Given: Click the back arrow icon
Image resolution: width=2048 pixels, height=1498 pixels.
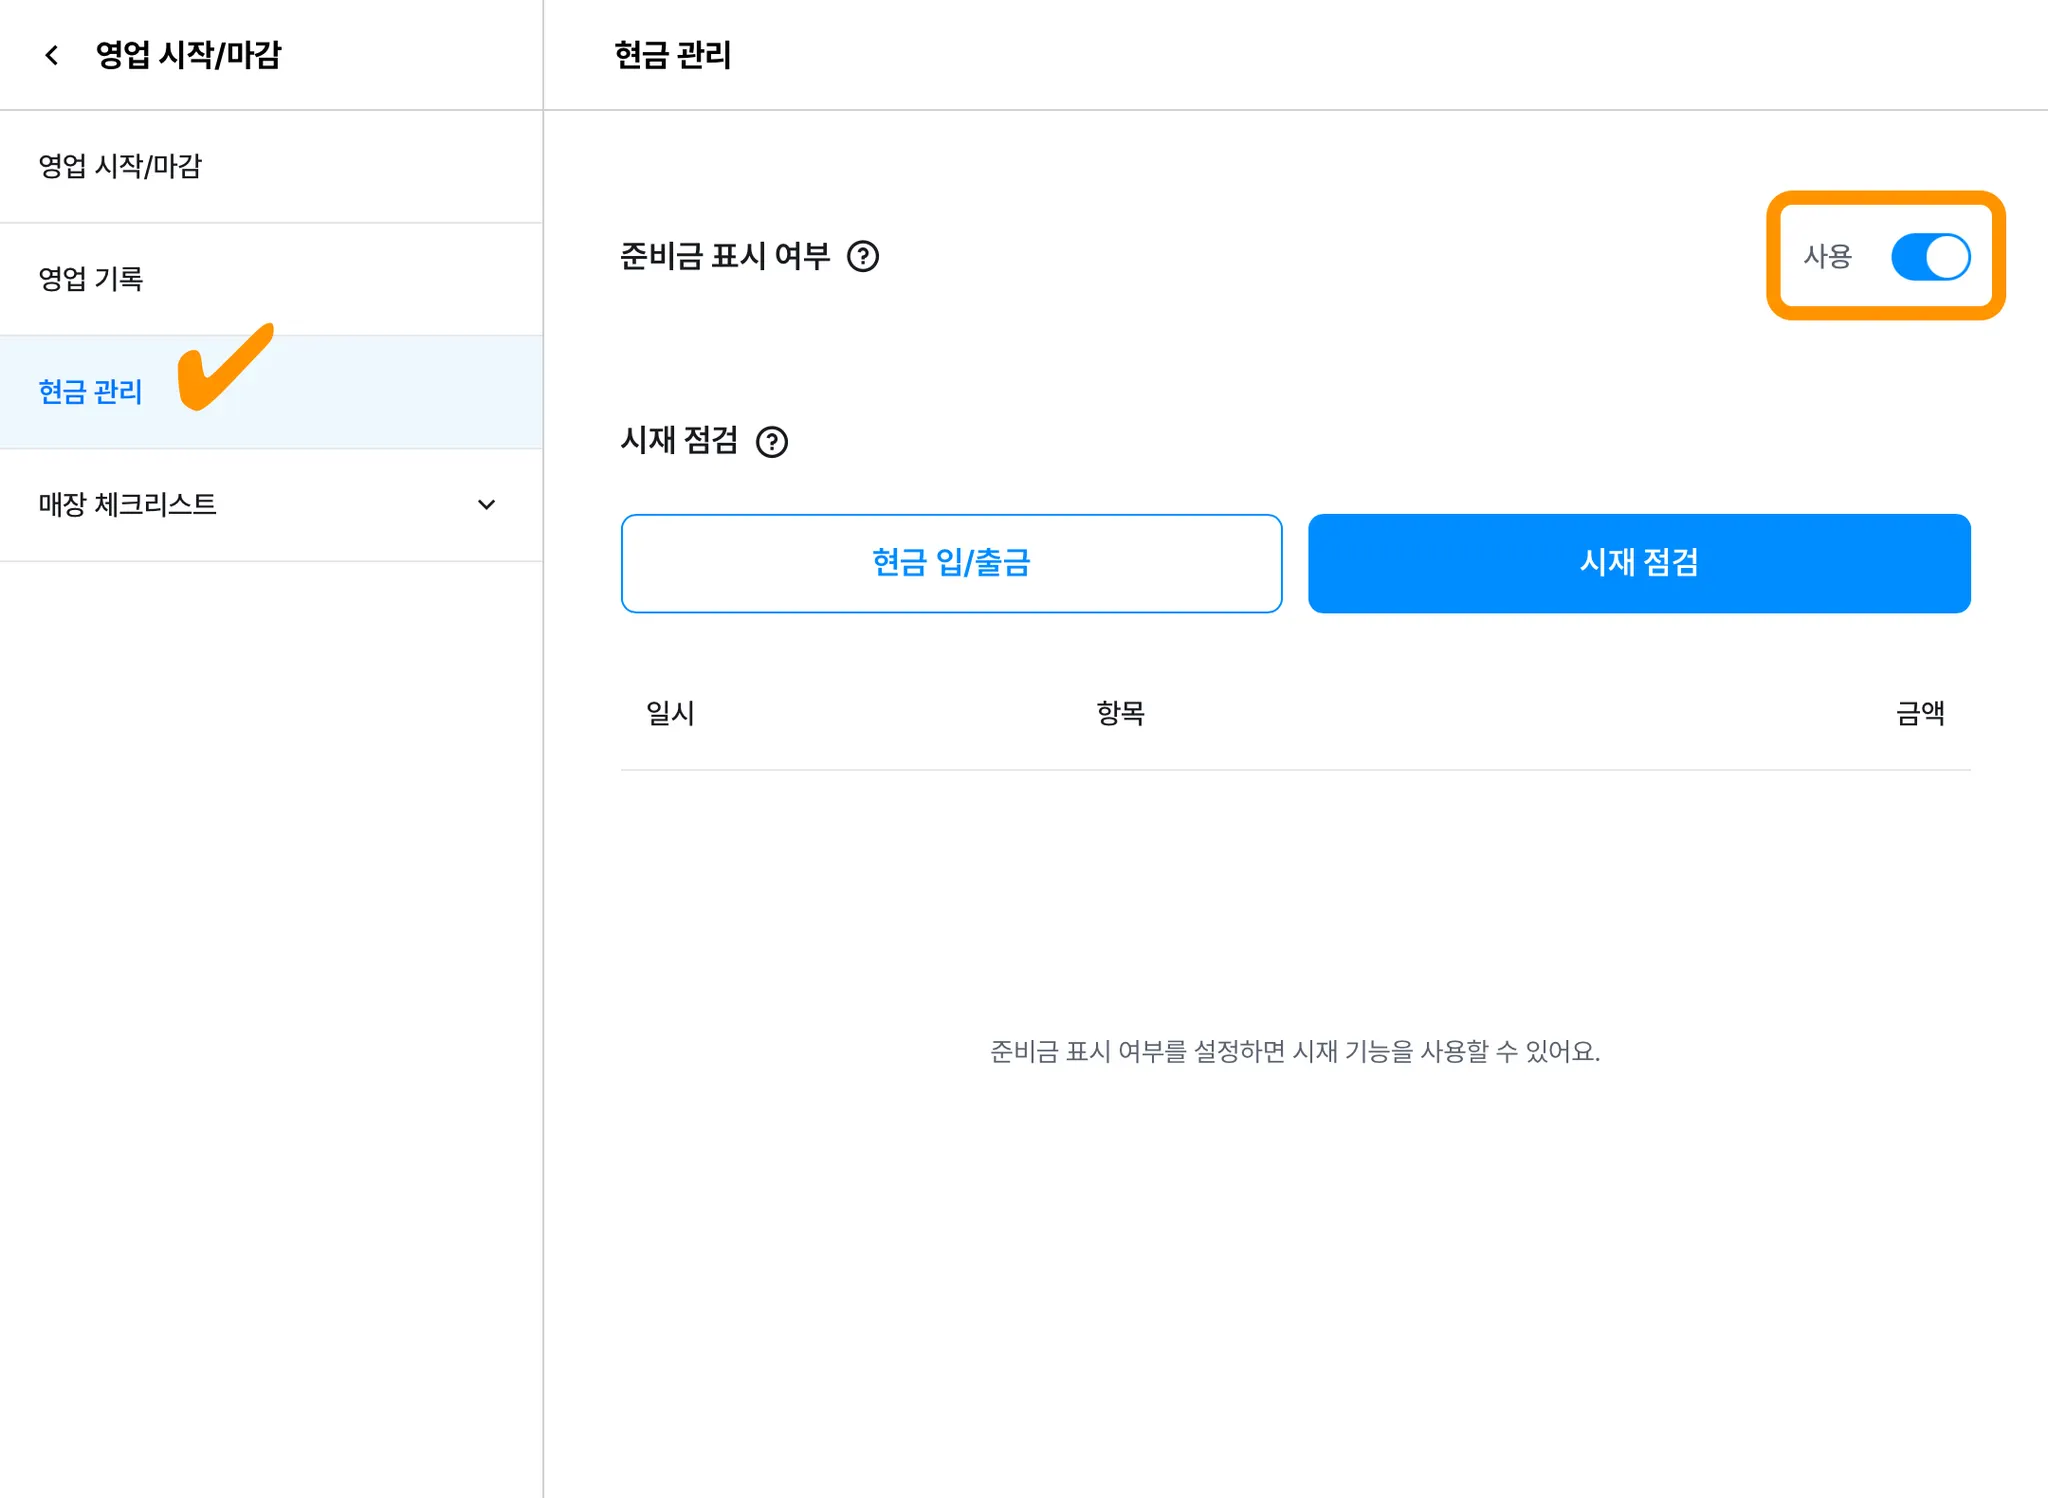Looking at the screenshot, I should coord(52,55).
